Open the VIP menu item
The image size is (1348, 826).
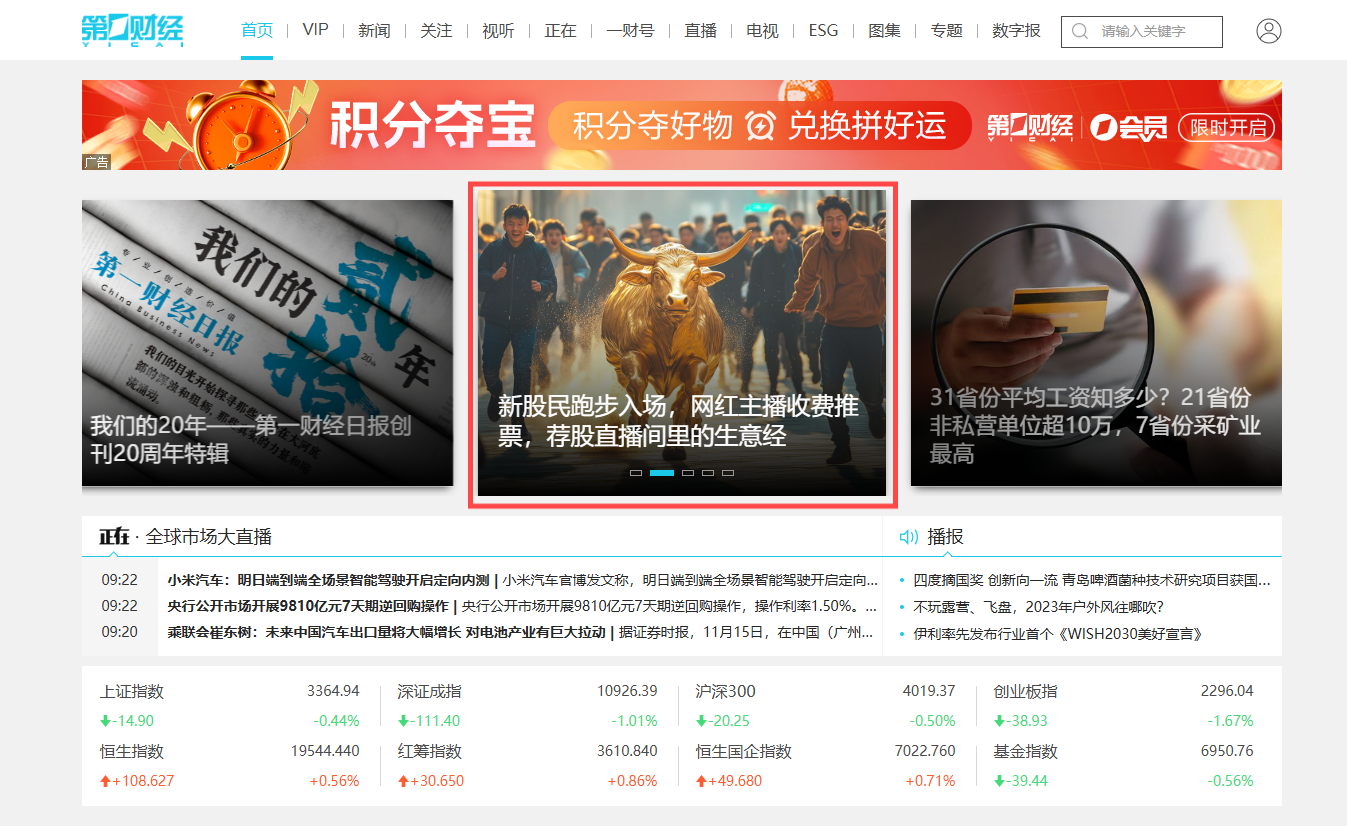click(x=315, y=30)
